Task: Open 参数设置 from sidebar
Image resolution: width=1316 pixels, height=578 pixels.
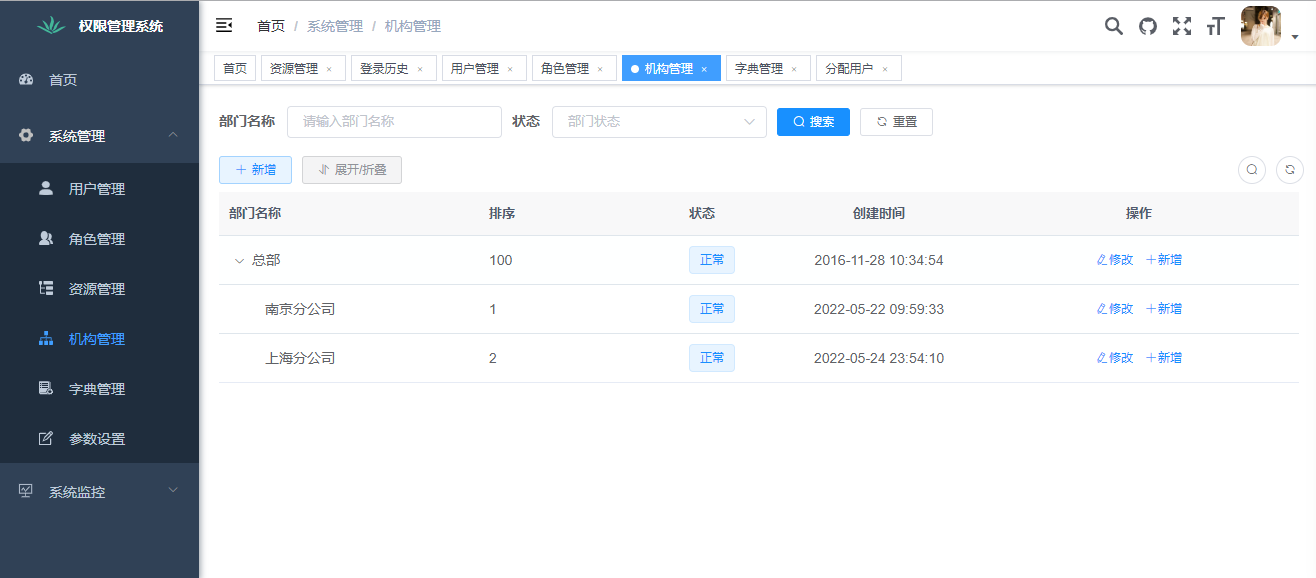Action: click(x=99, y=439)
